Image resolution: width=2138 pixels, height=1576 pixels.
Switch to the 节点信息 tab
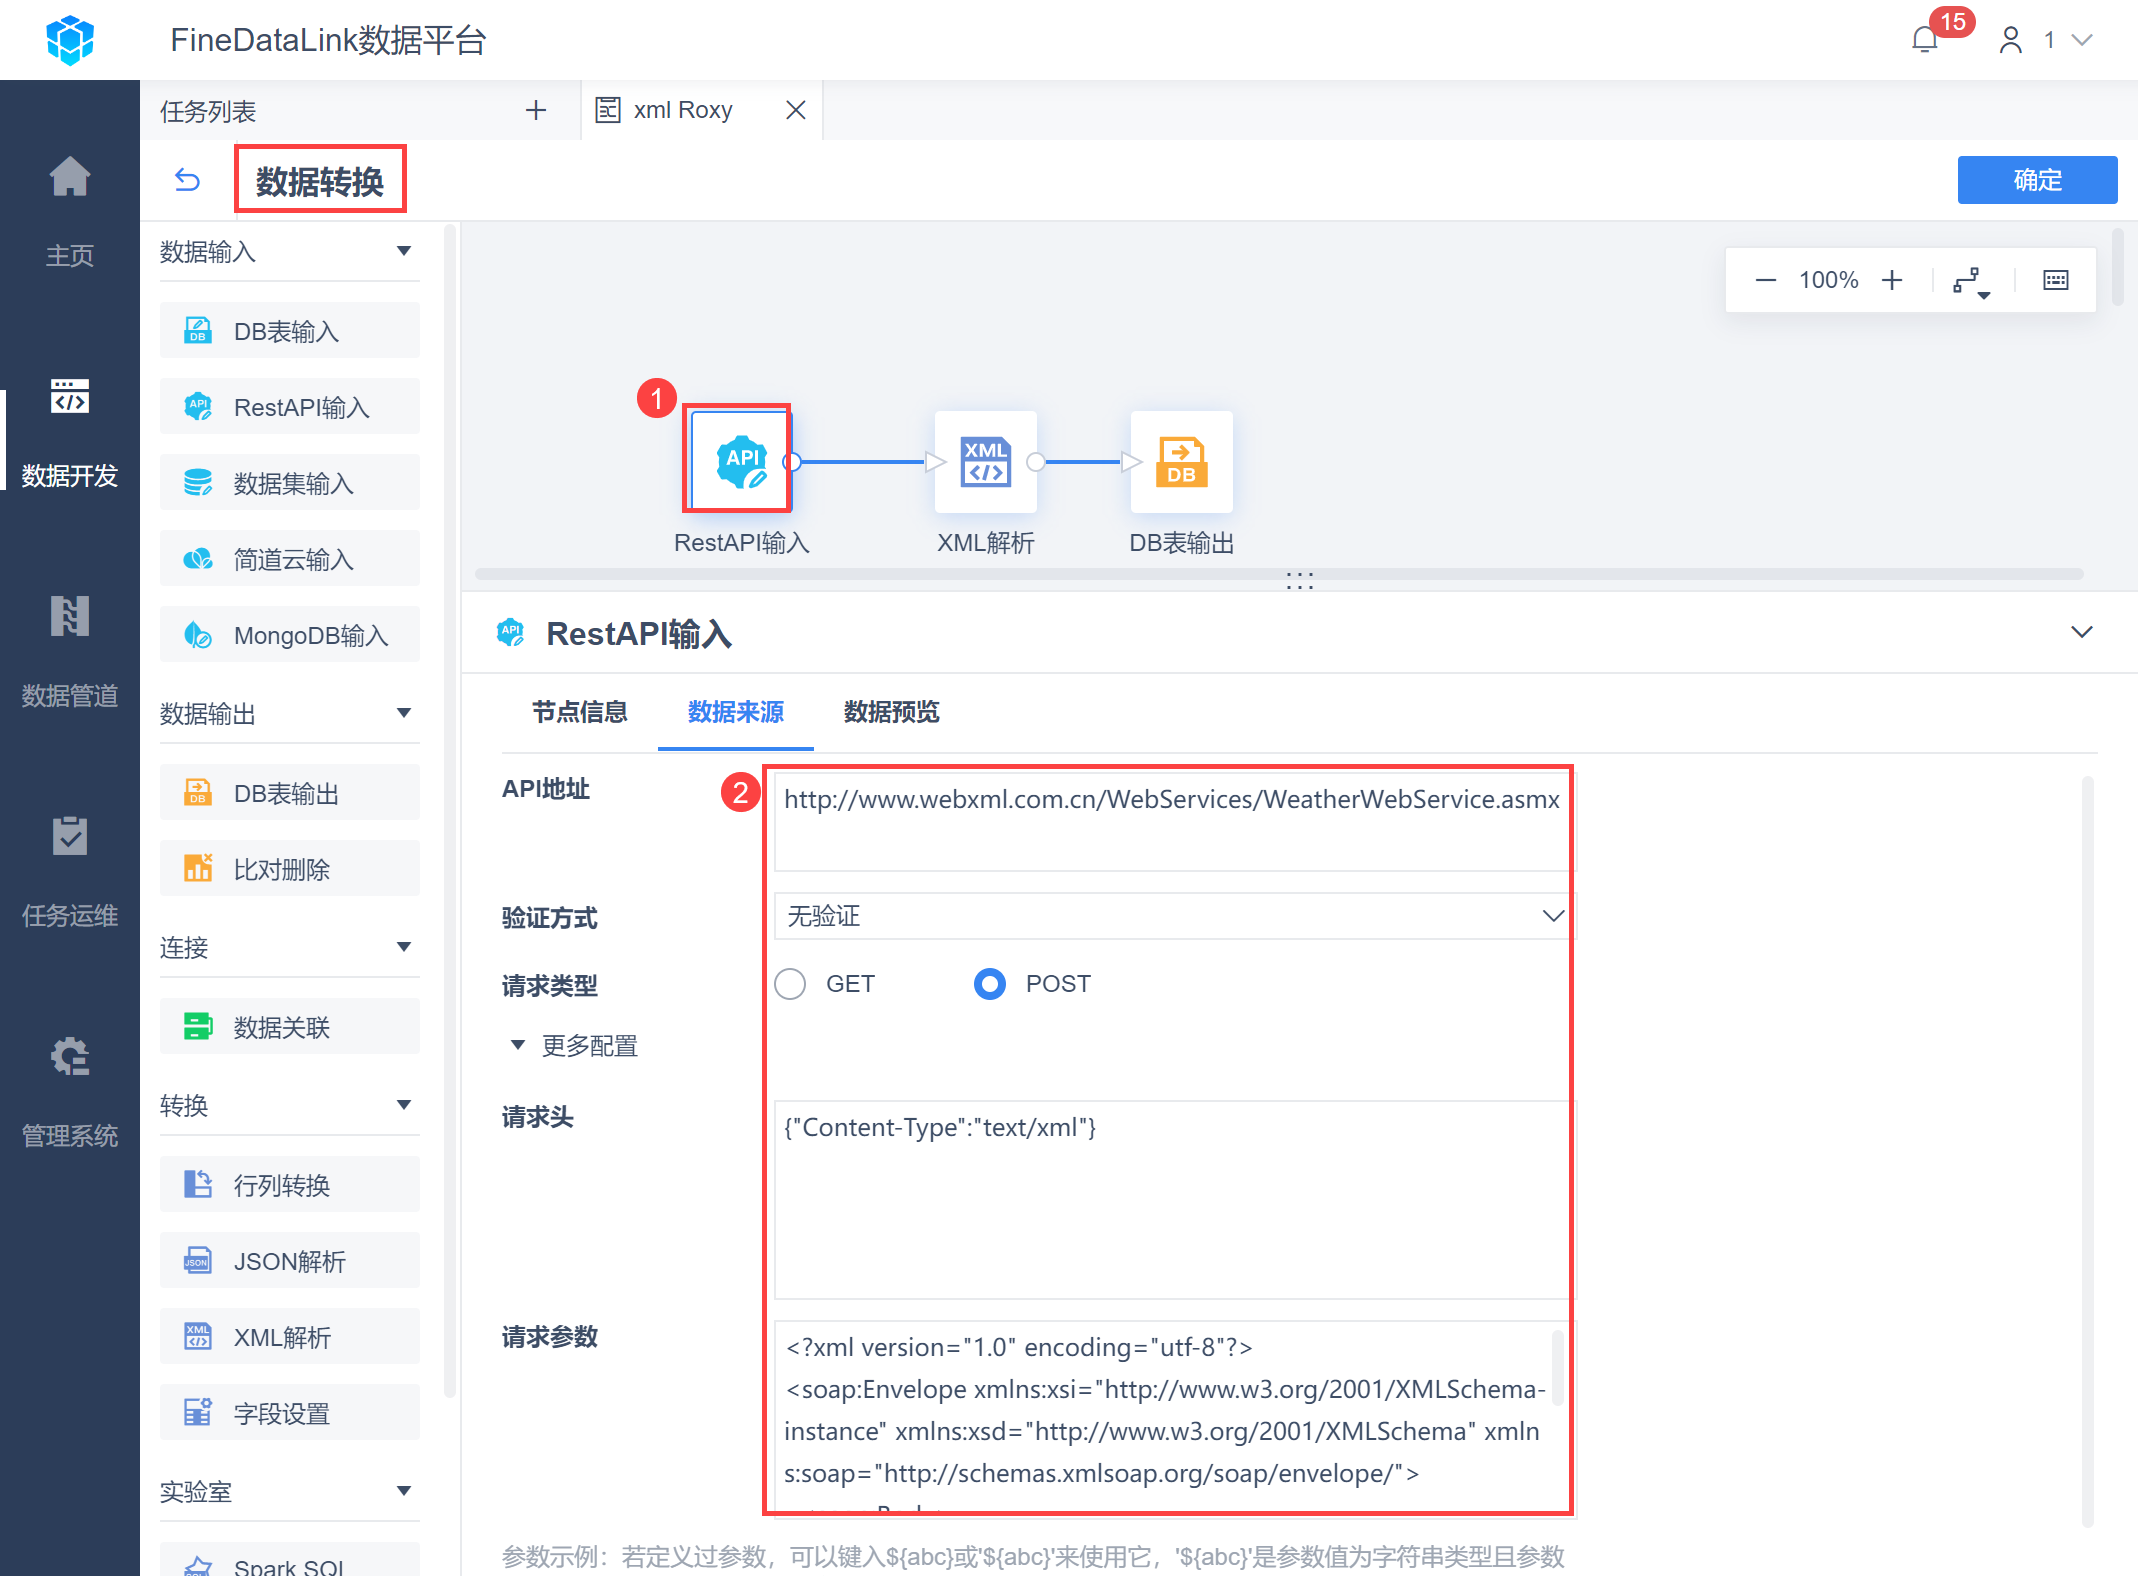point(579,712)
